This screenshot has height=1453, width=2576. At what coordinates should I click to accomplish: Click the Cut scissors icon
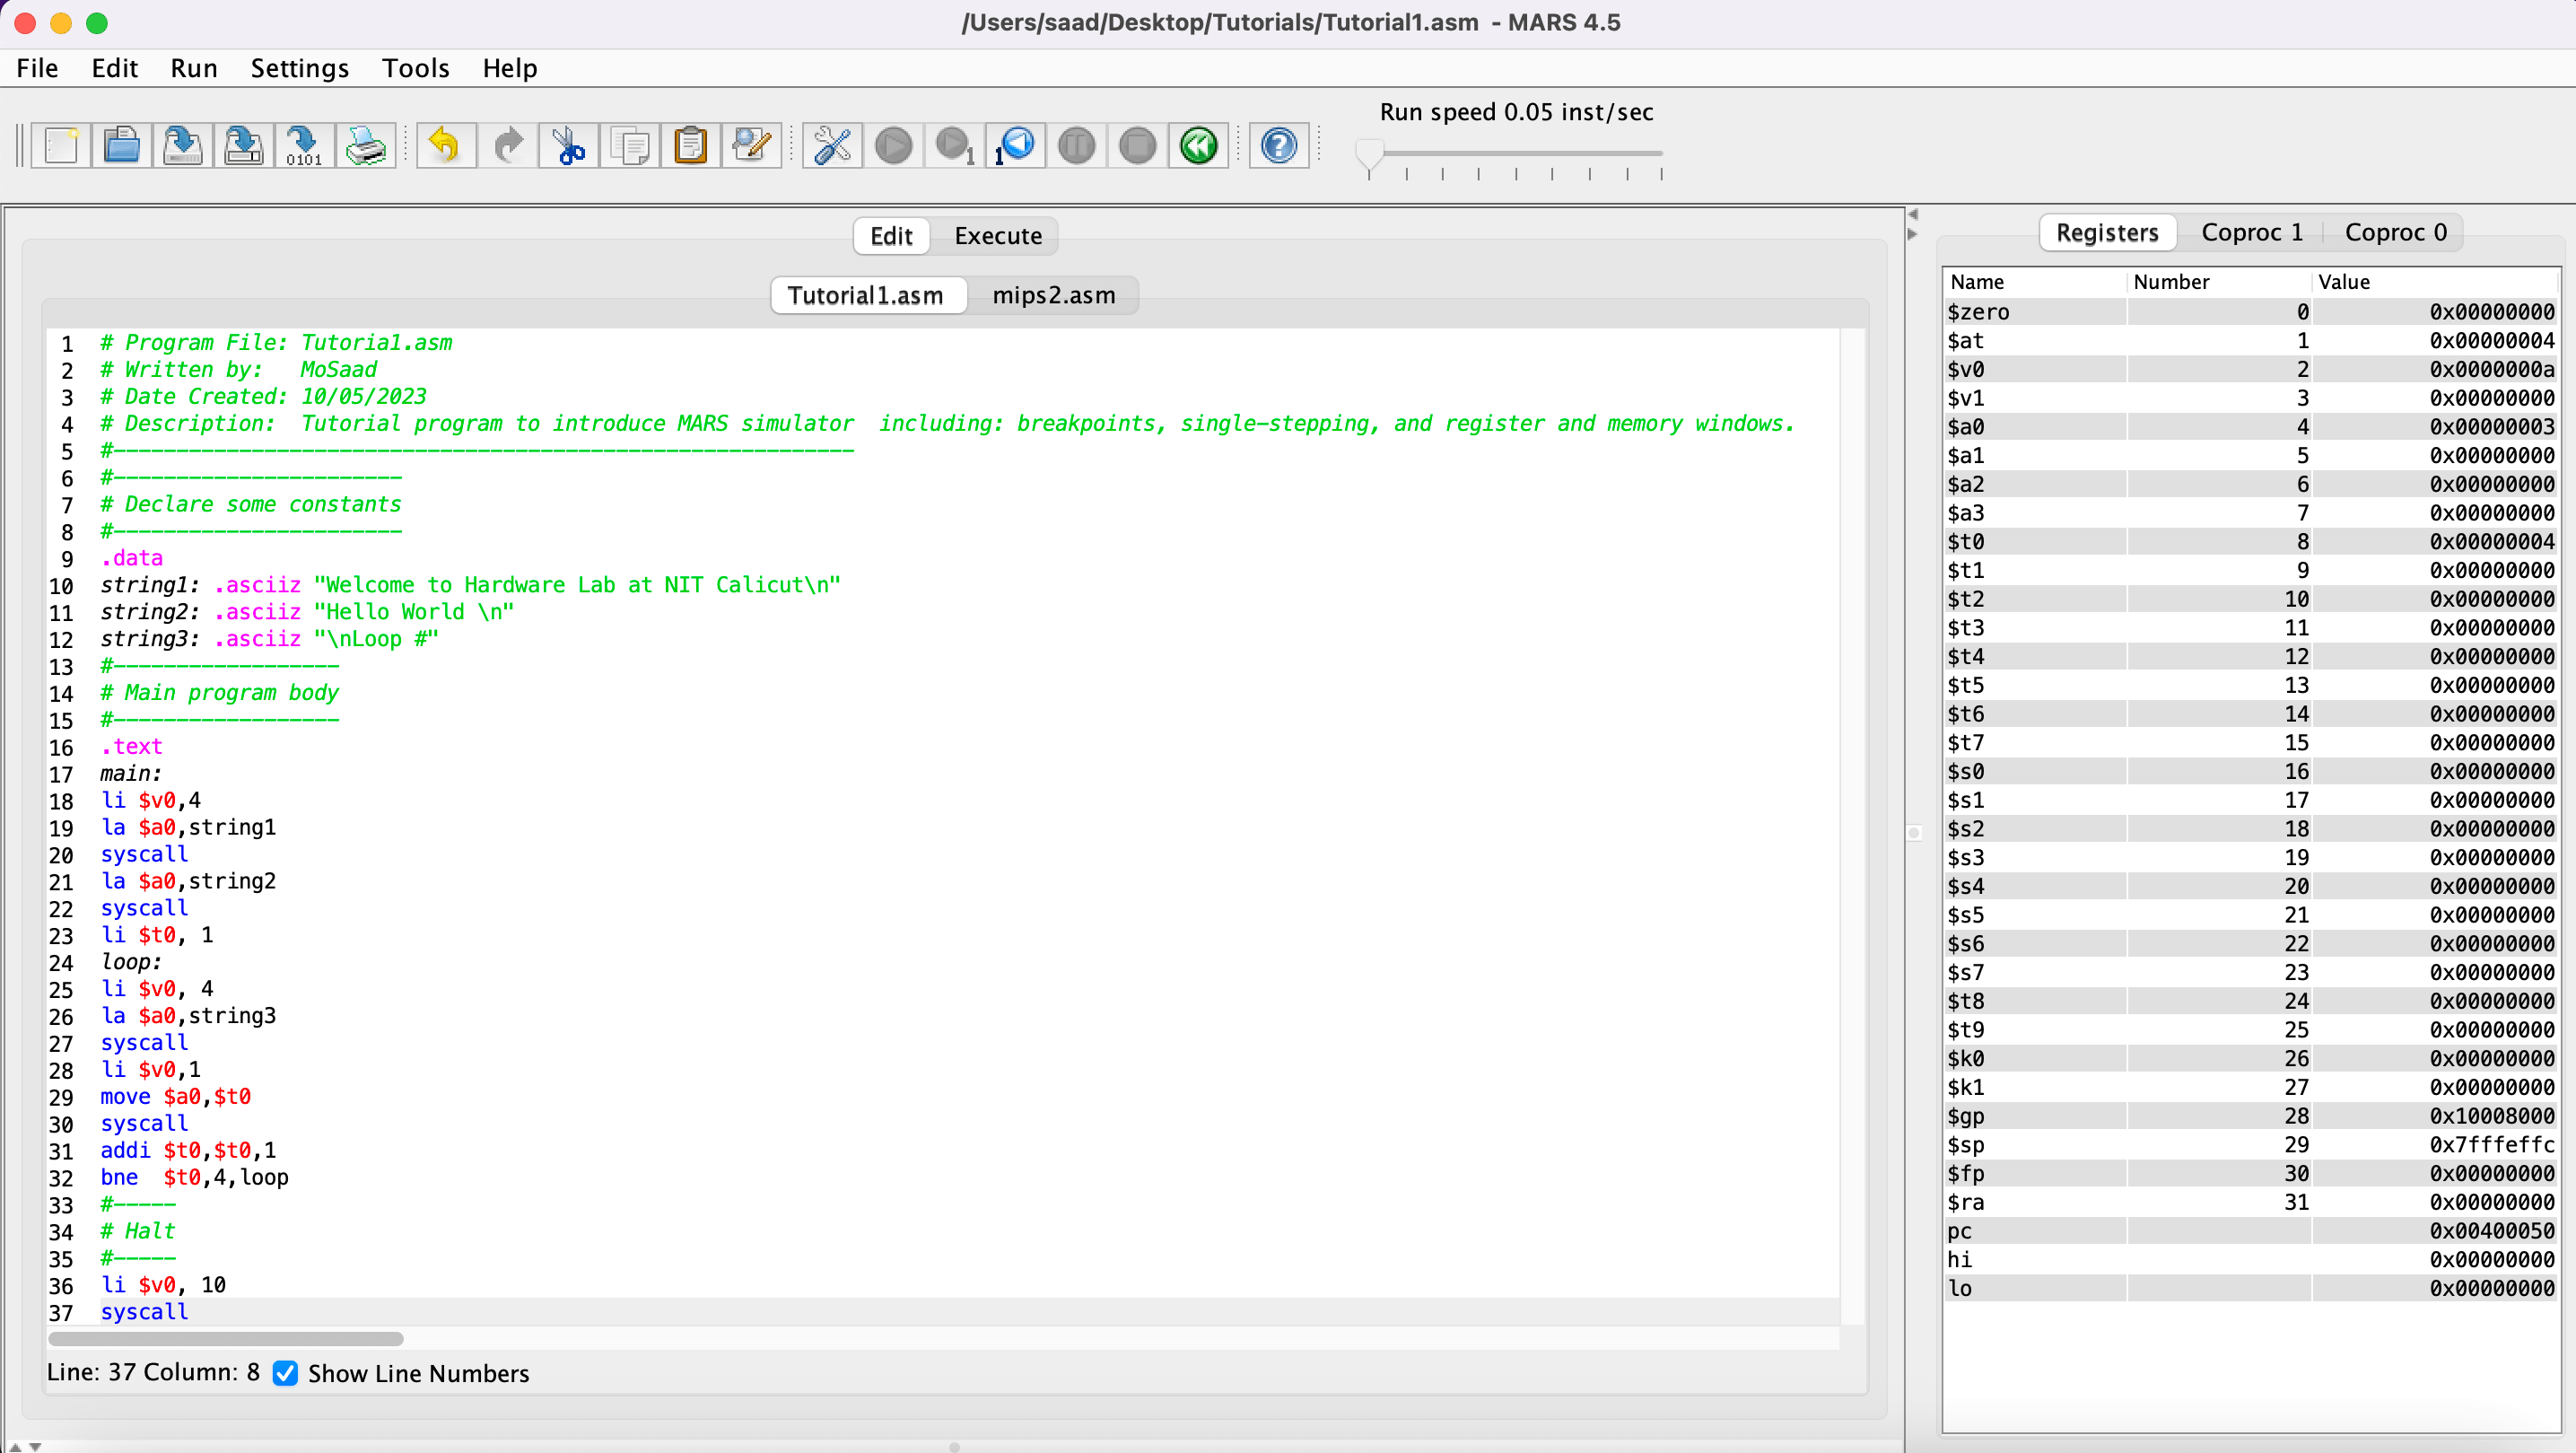pyautogui.click(x=568, y=146)
